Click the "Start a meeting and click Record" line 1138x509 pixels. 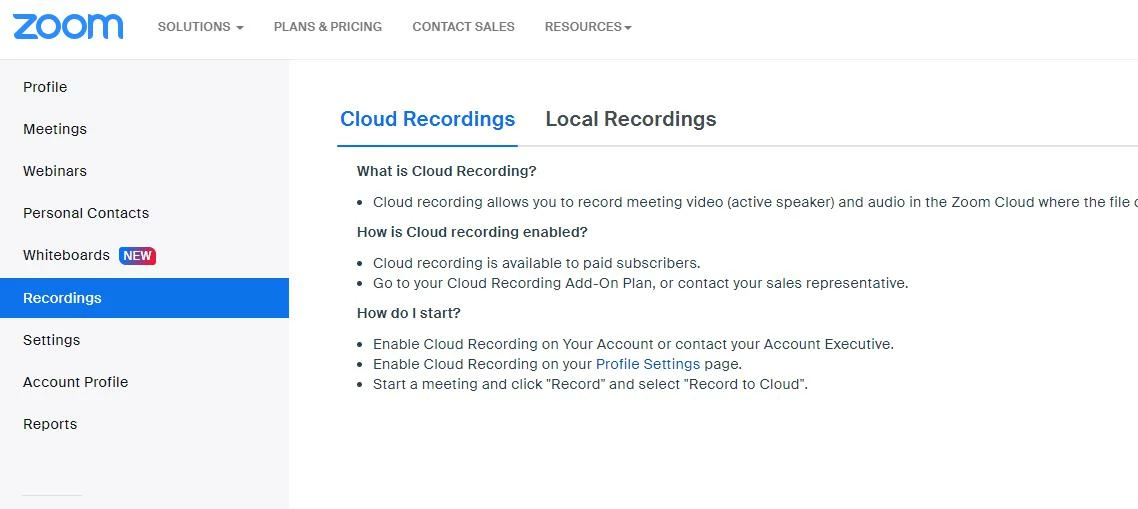click(590, 384)
